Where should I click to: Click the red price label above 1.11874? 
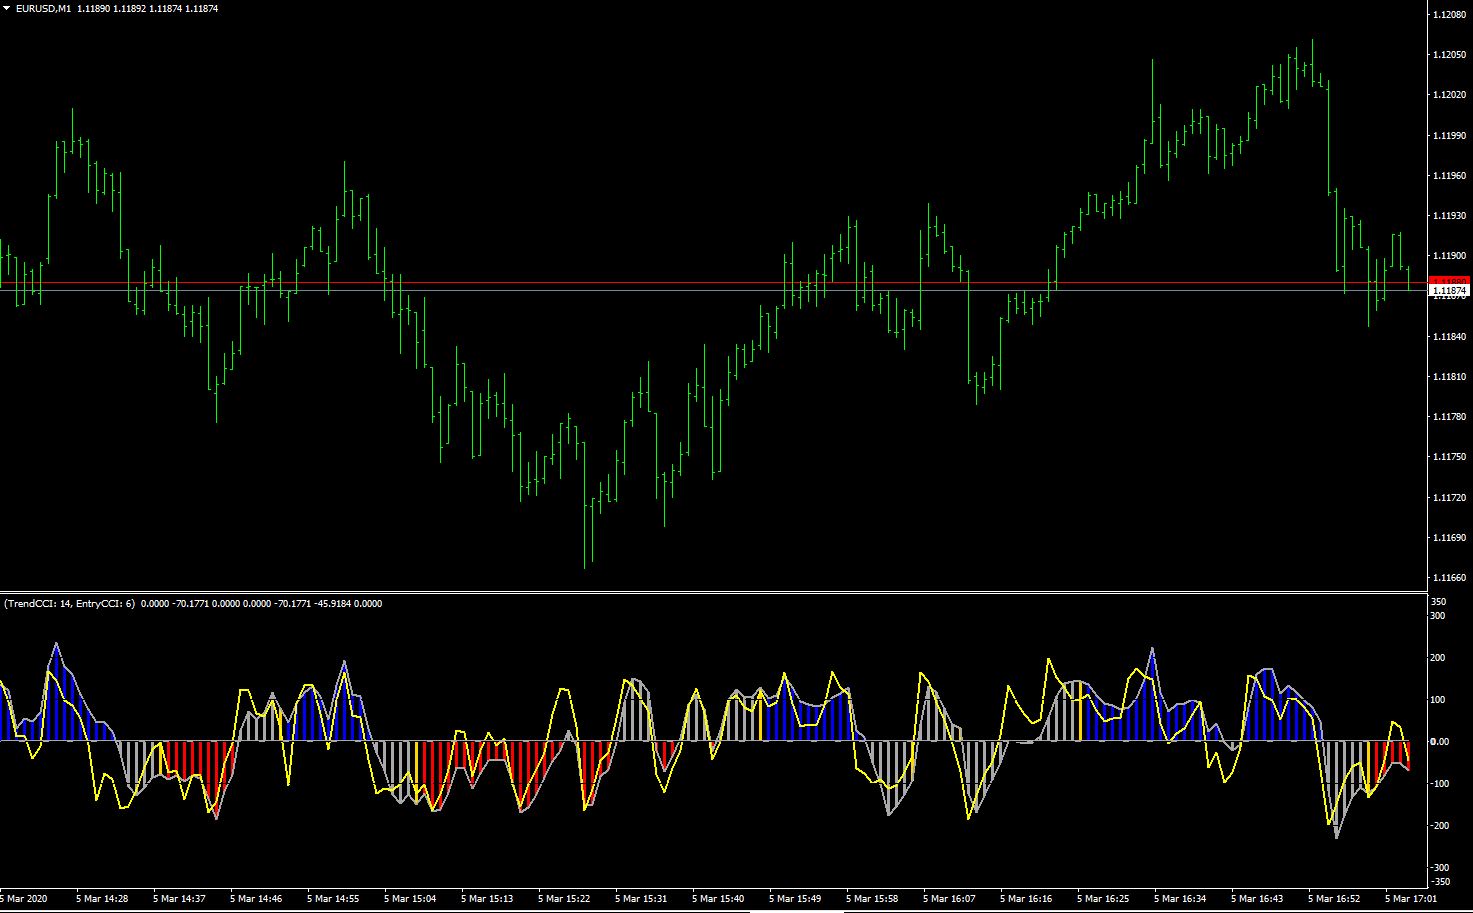[1449, 281]
